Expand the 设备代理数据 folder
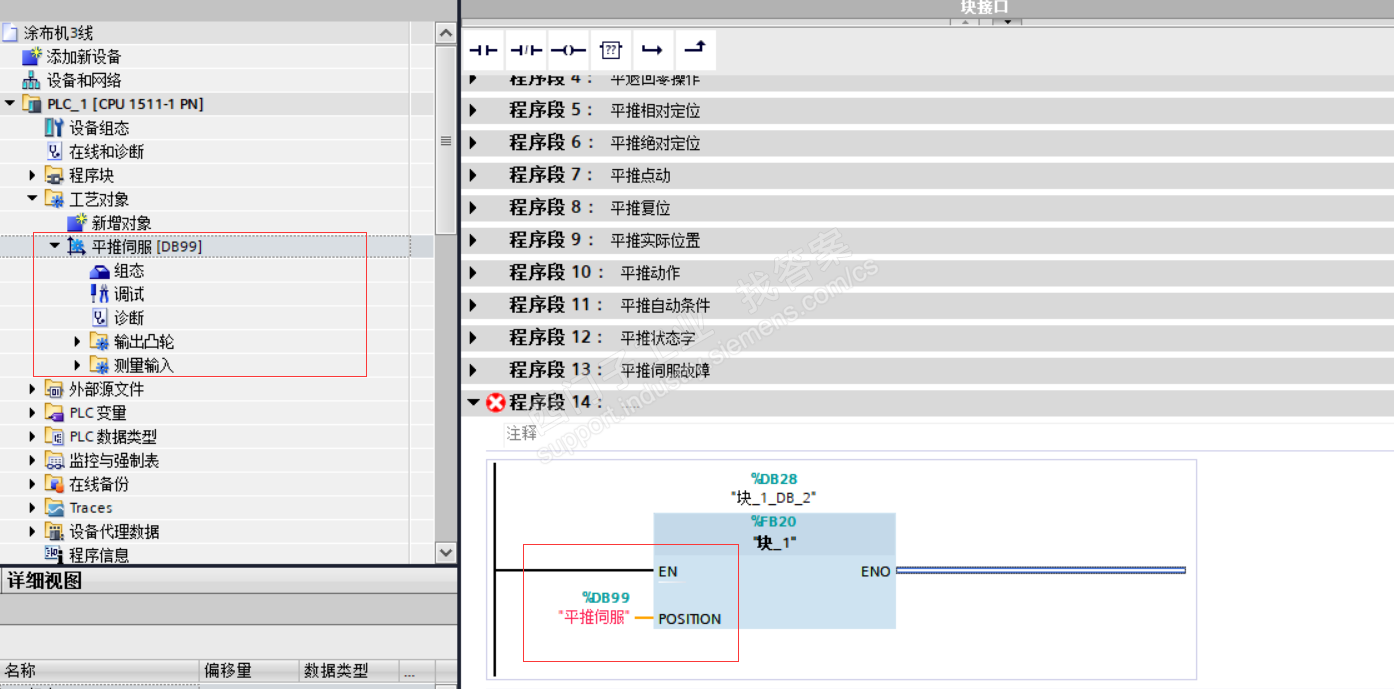 (32, 532)
